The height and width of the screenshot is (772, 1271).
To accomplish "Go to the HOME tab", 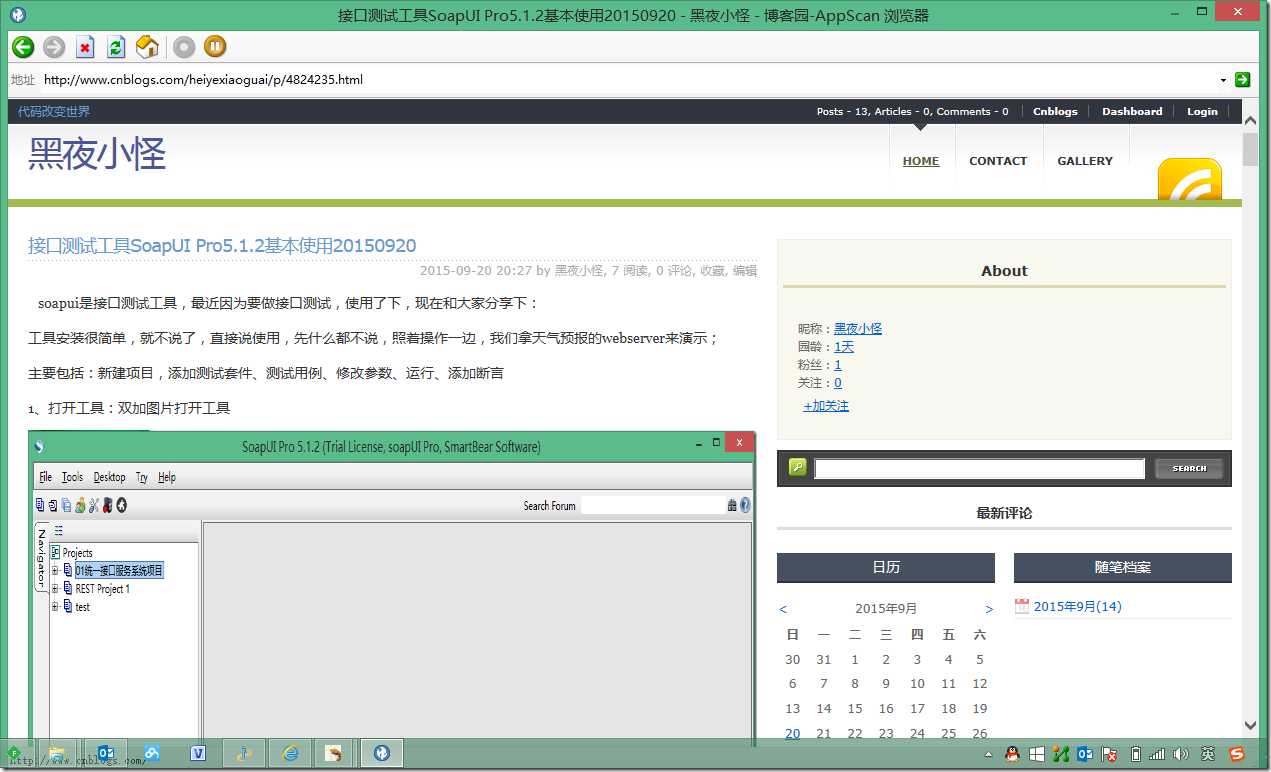I will click(x=921, y=161).
